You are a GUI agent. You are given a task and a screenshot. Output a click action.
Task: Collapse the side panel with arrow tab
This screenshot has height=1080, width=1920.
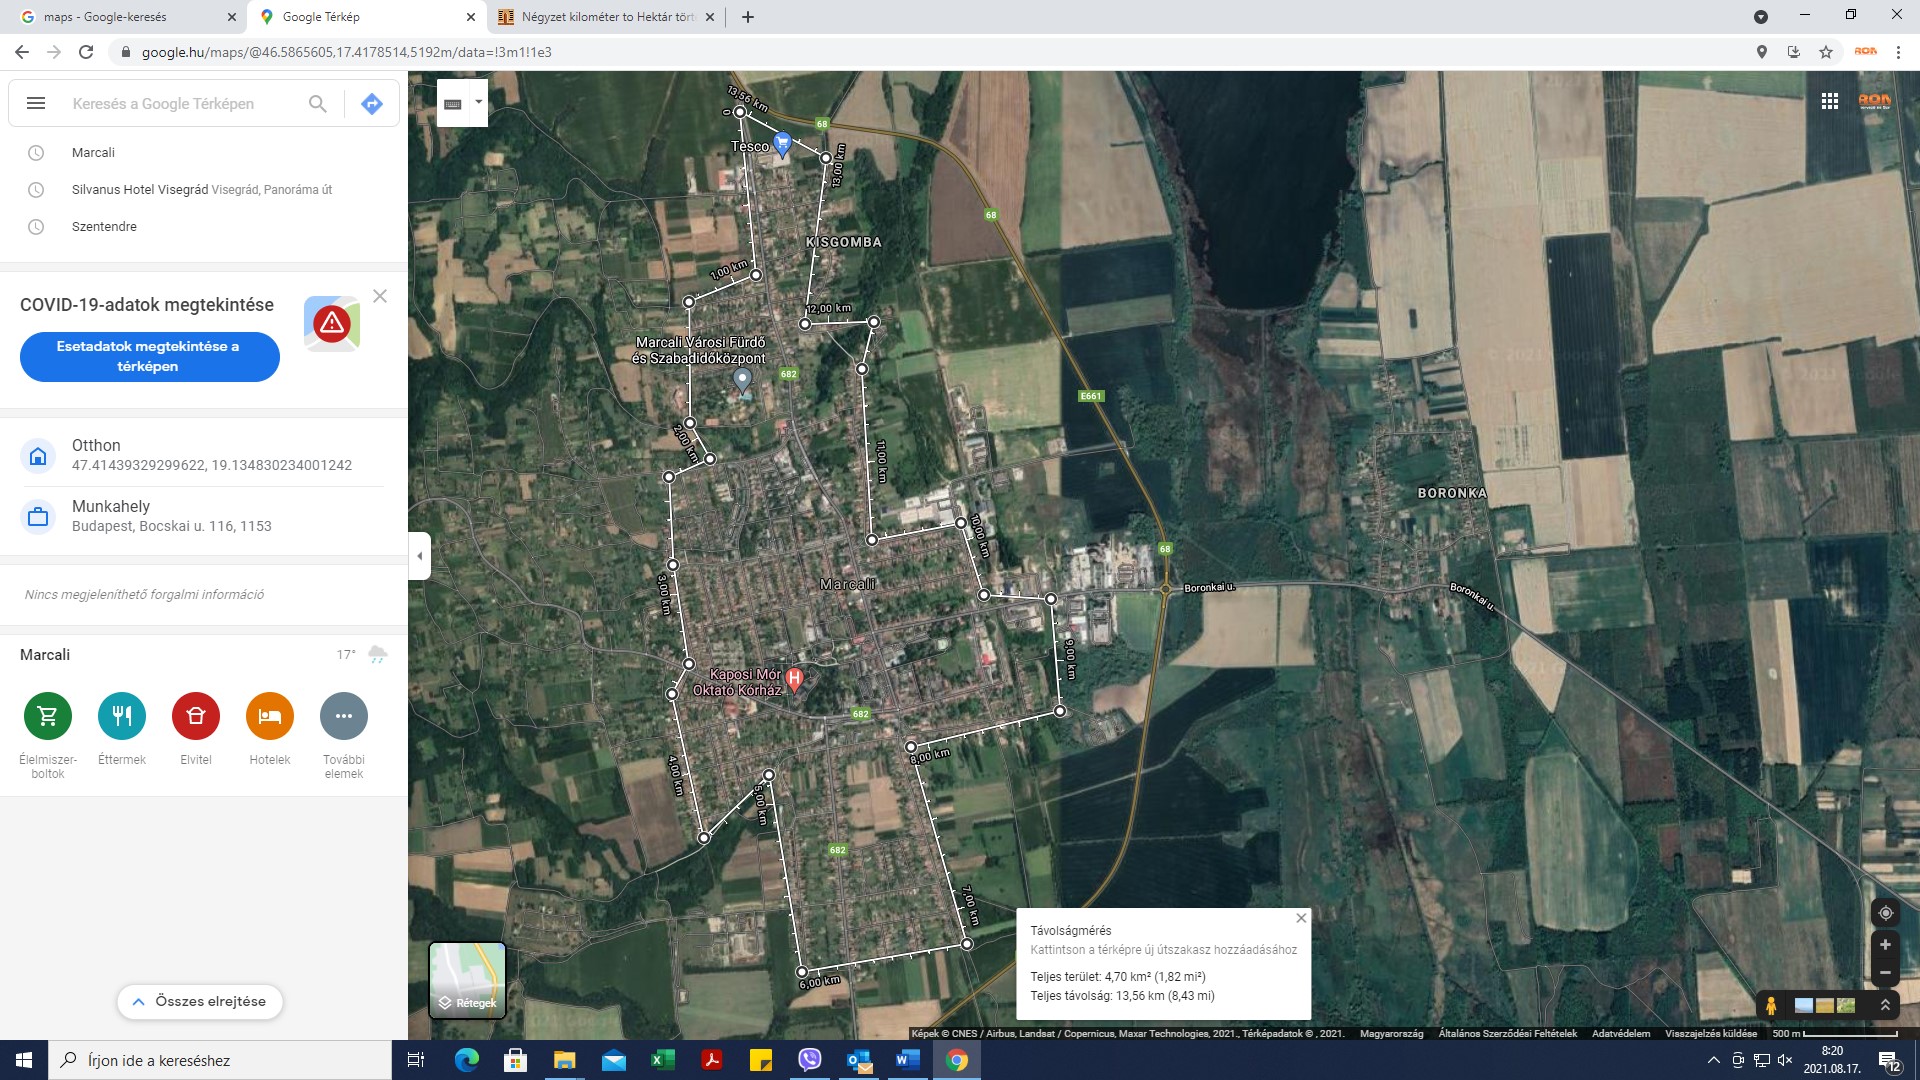click(420, 556)
